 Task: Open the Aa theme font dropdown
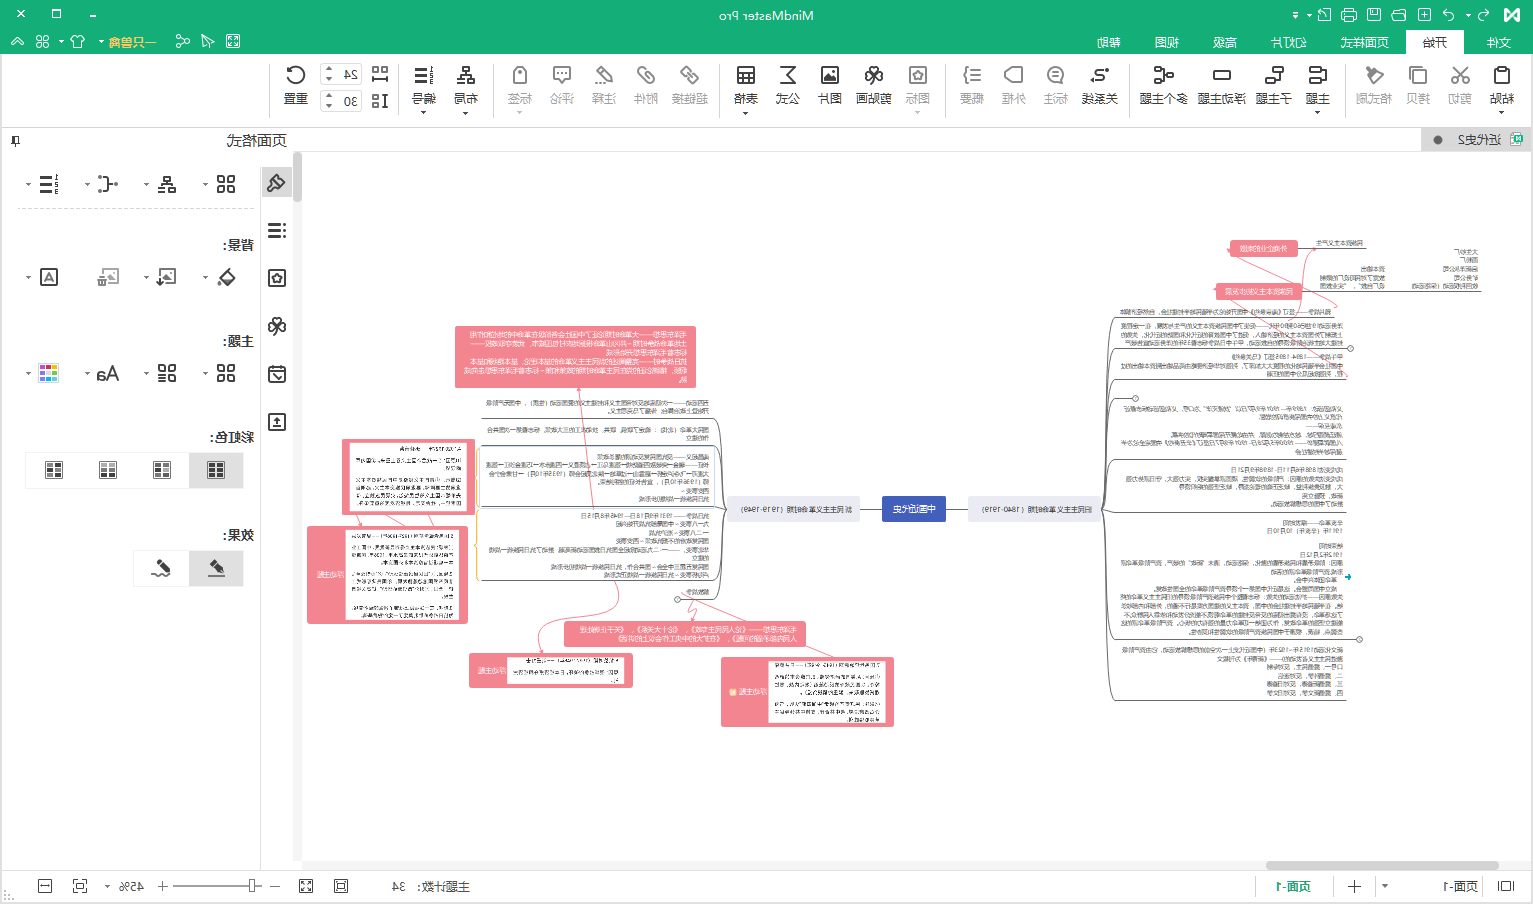coord(87,374)
